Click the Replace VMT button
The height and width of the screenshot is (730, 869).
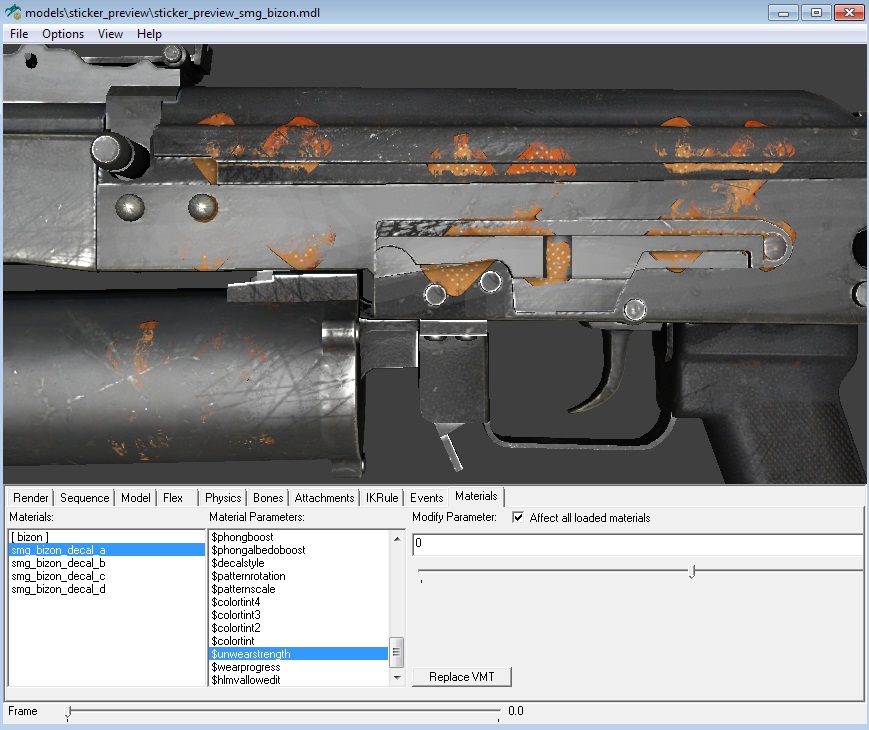coord(462,677)
